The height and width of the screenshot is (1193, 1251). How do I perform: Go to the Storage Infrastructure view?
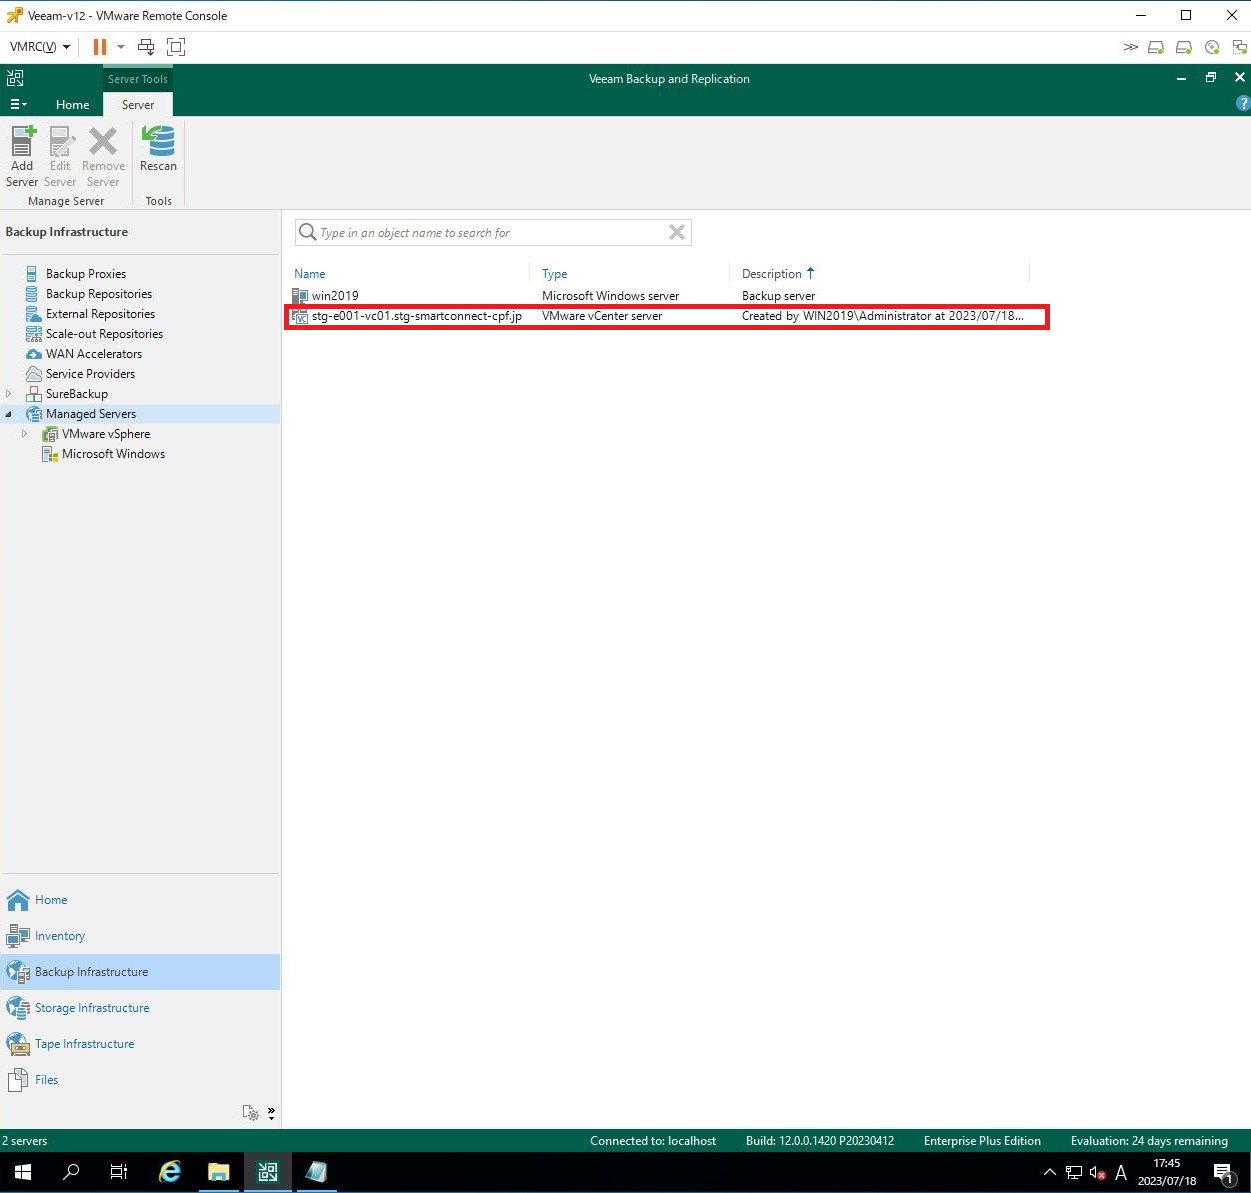140,1008
